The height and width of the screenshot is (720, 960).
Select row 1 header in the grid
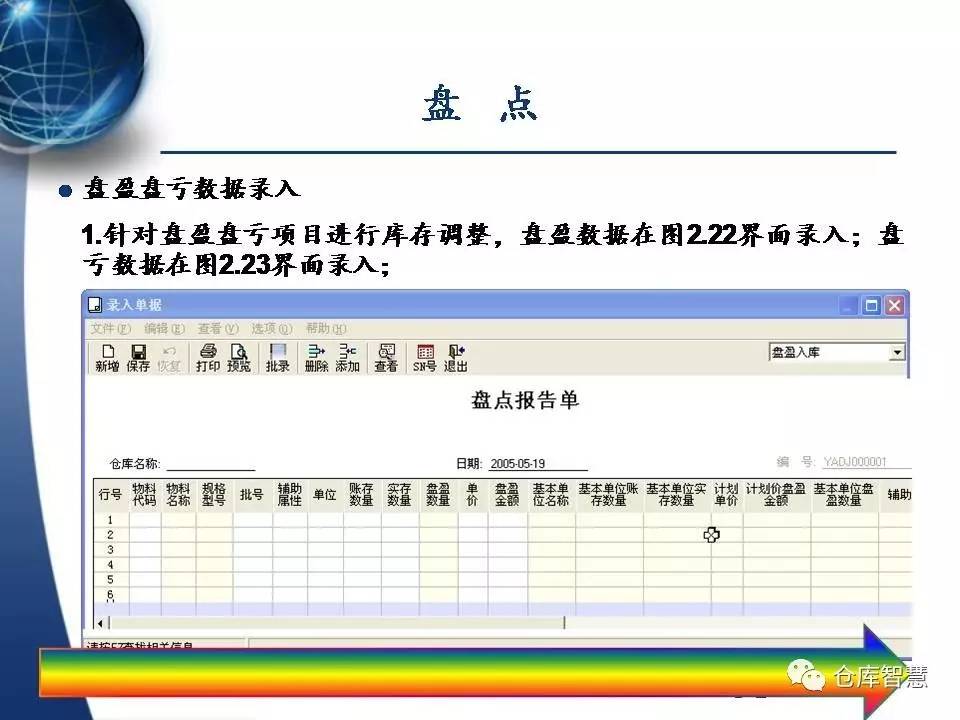[110, 520]
